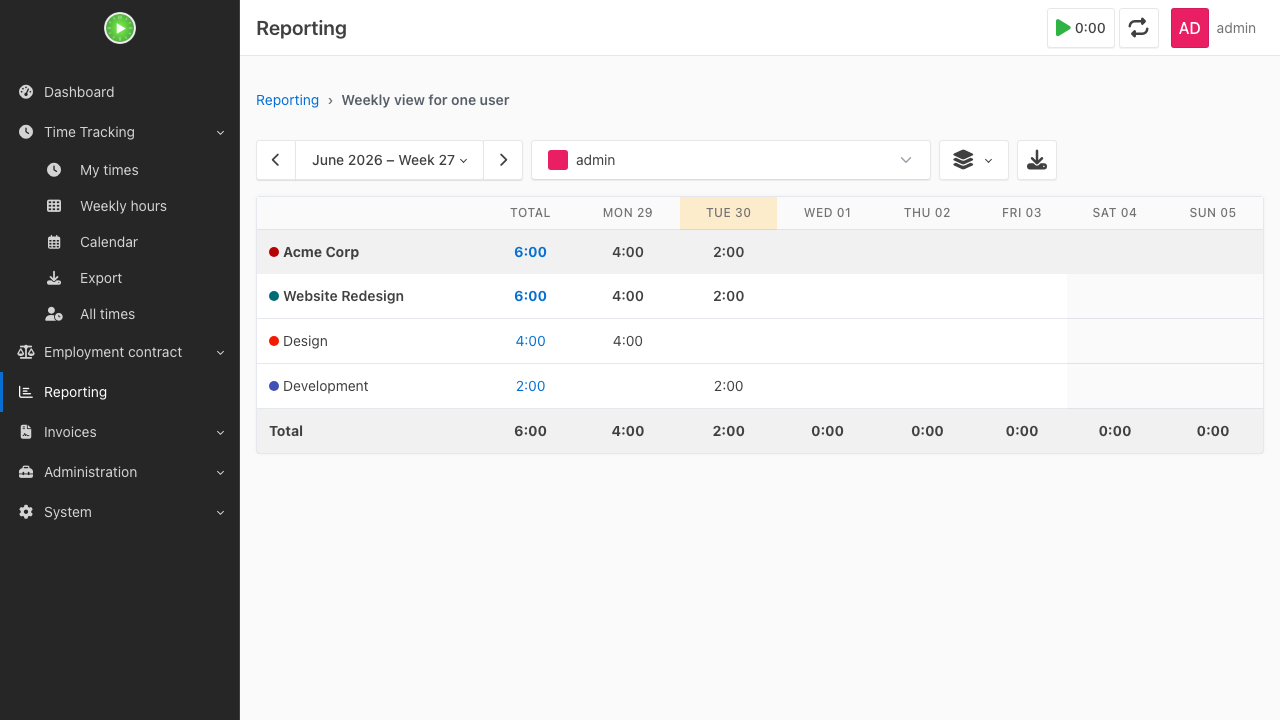
Task: Open Weekly hours in sidebar
Action: pyautogui.click(x=120, y=206)
